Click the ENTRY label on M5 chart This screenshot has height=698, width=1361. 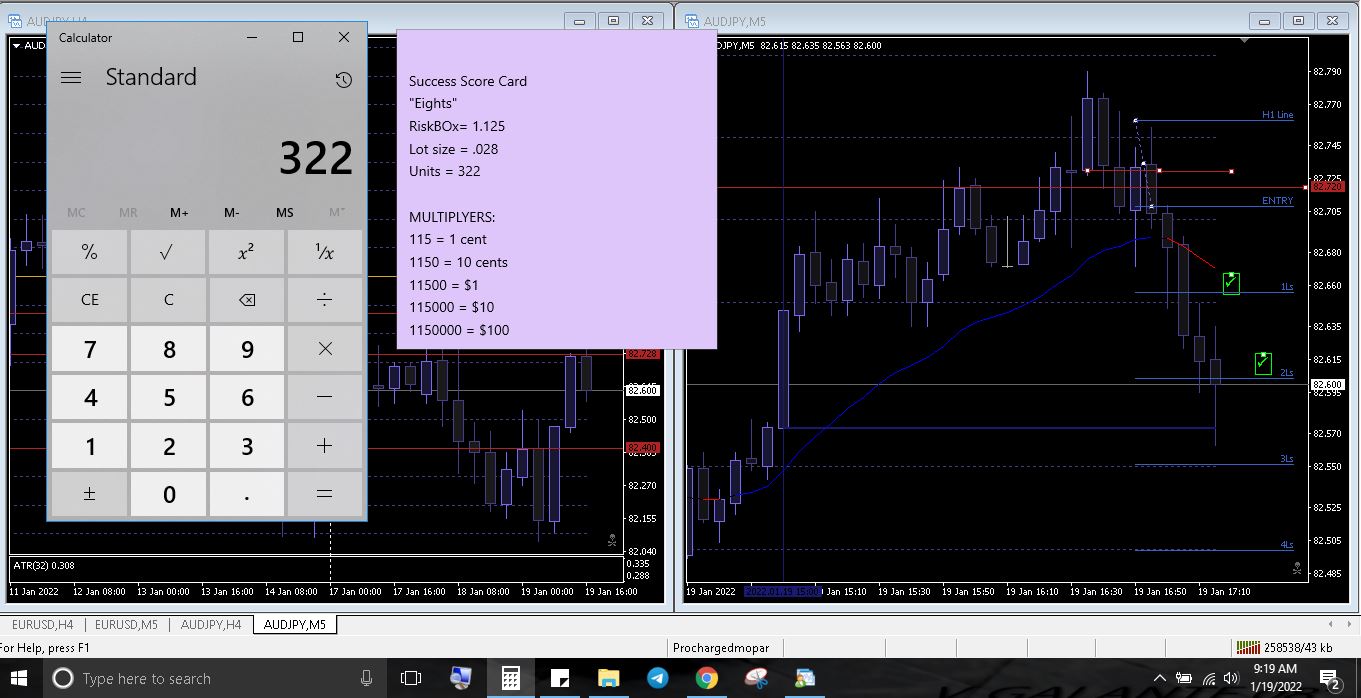click(x=1277, y=201)
